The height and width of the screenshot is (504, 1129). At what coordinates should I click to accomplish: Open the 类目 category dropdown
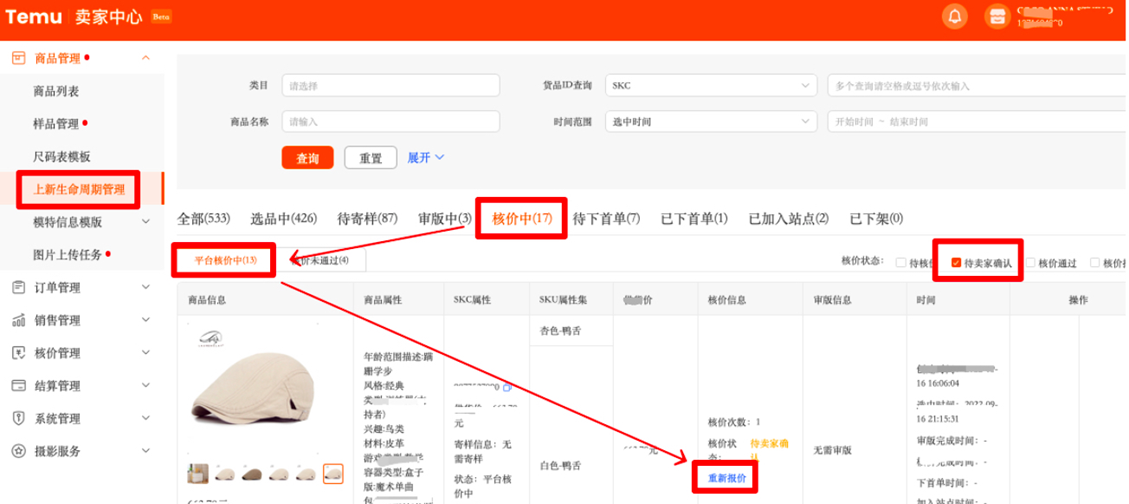[390, 86]
